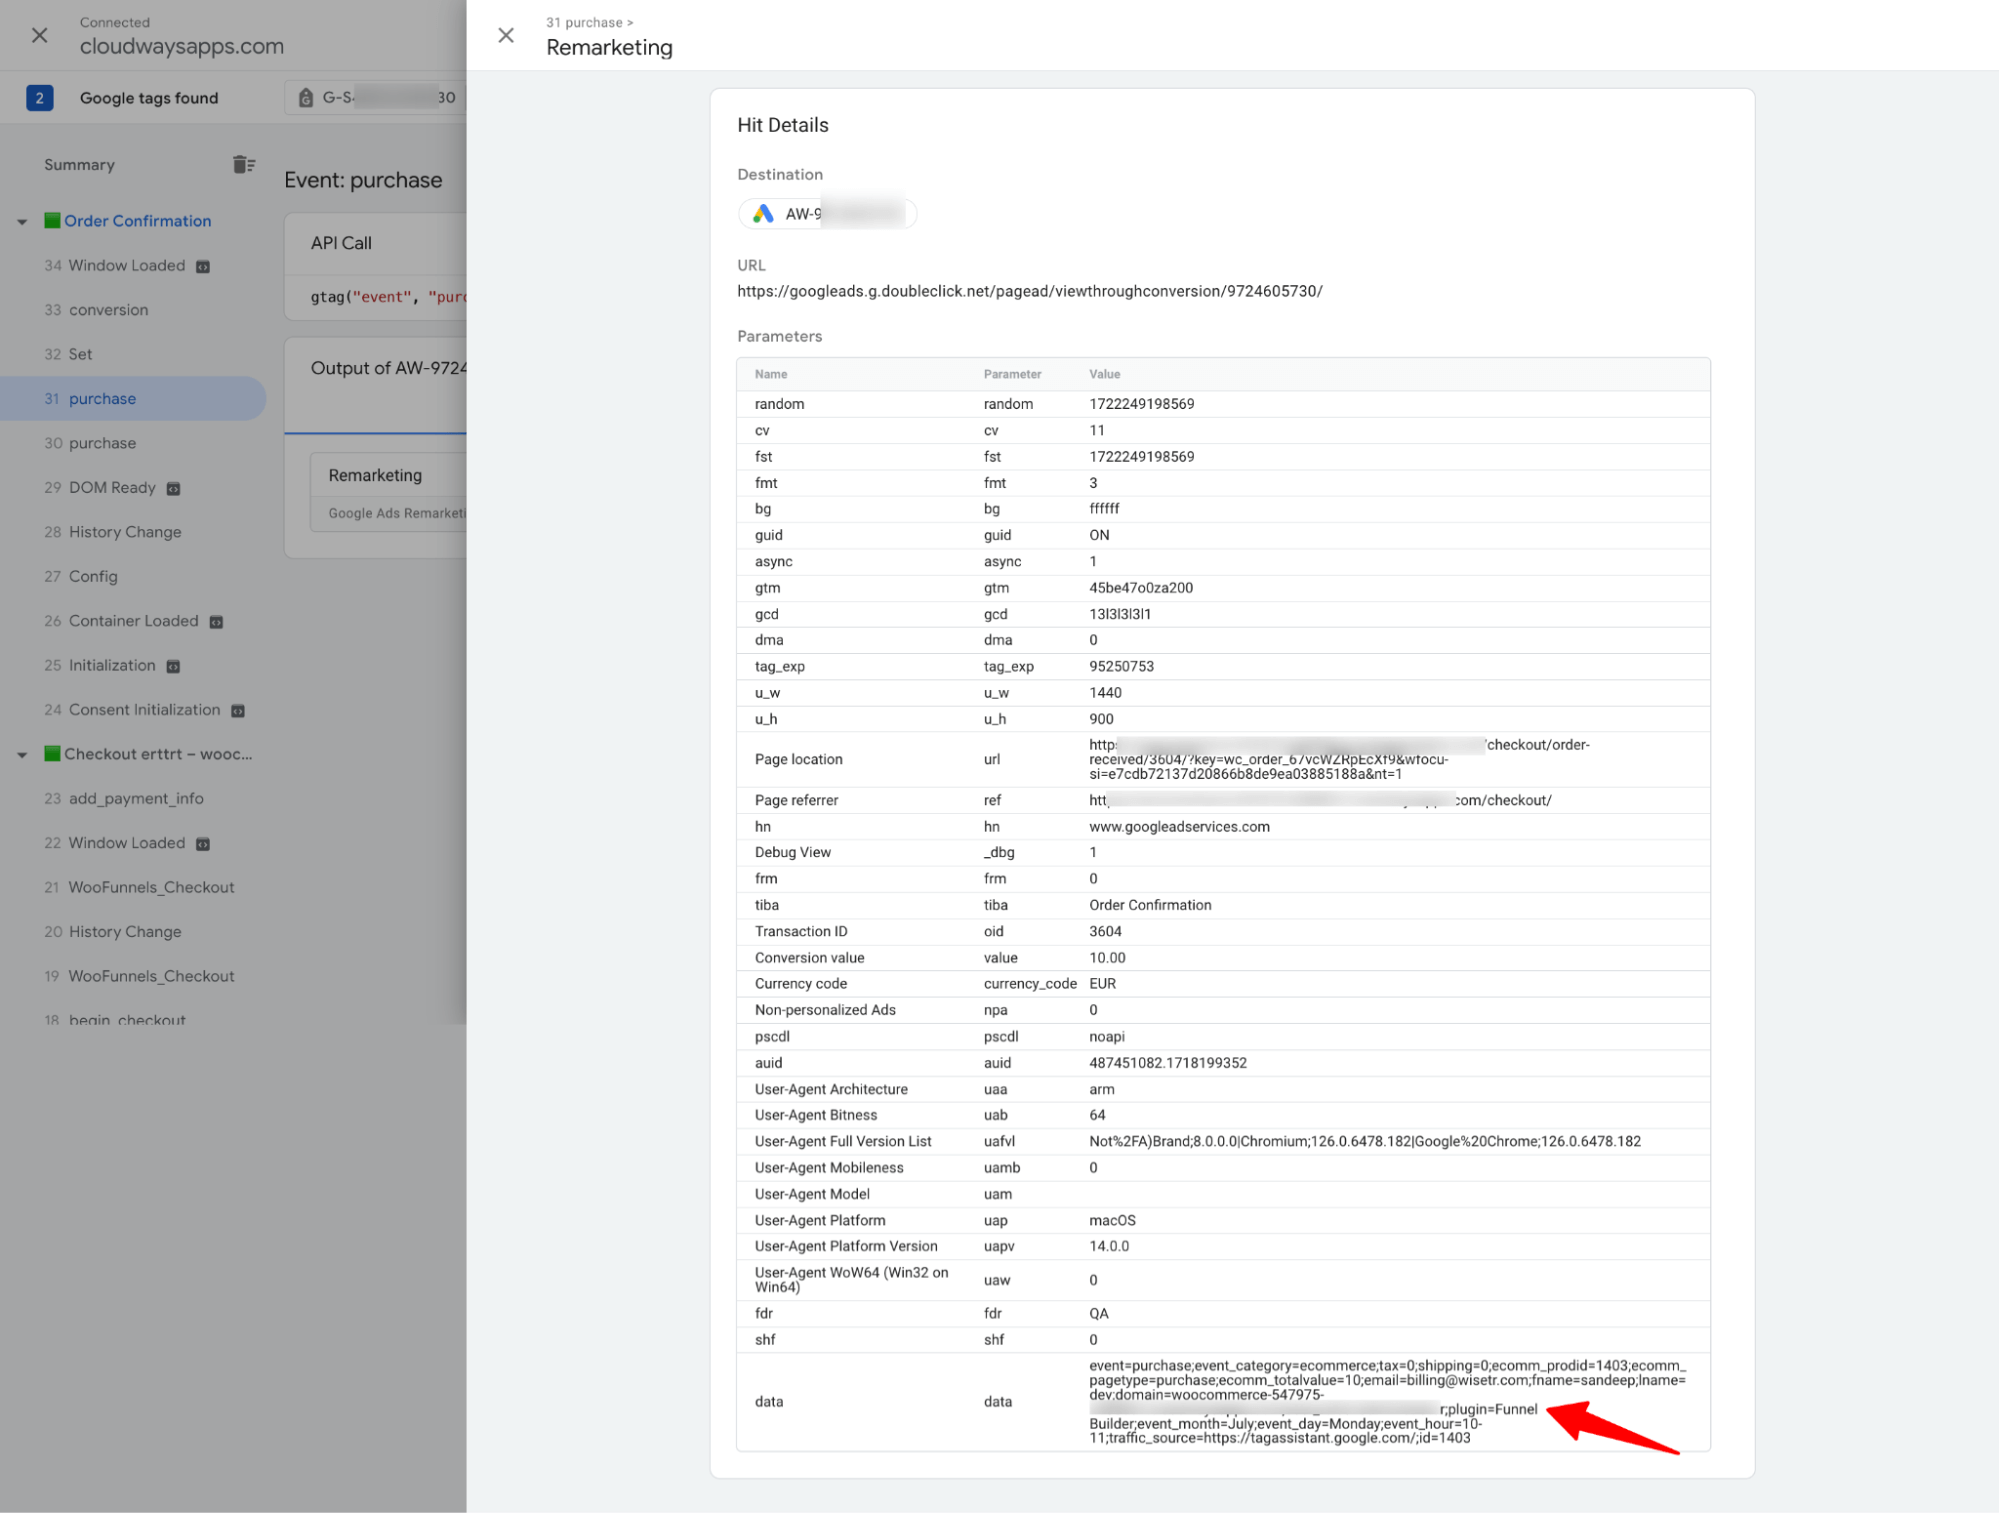1999x1513 pixels.
Task: Select event 20 History Change
Action: tap(113, 932)
